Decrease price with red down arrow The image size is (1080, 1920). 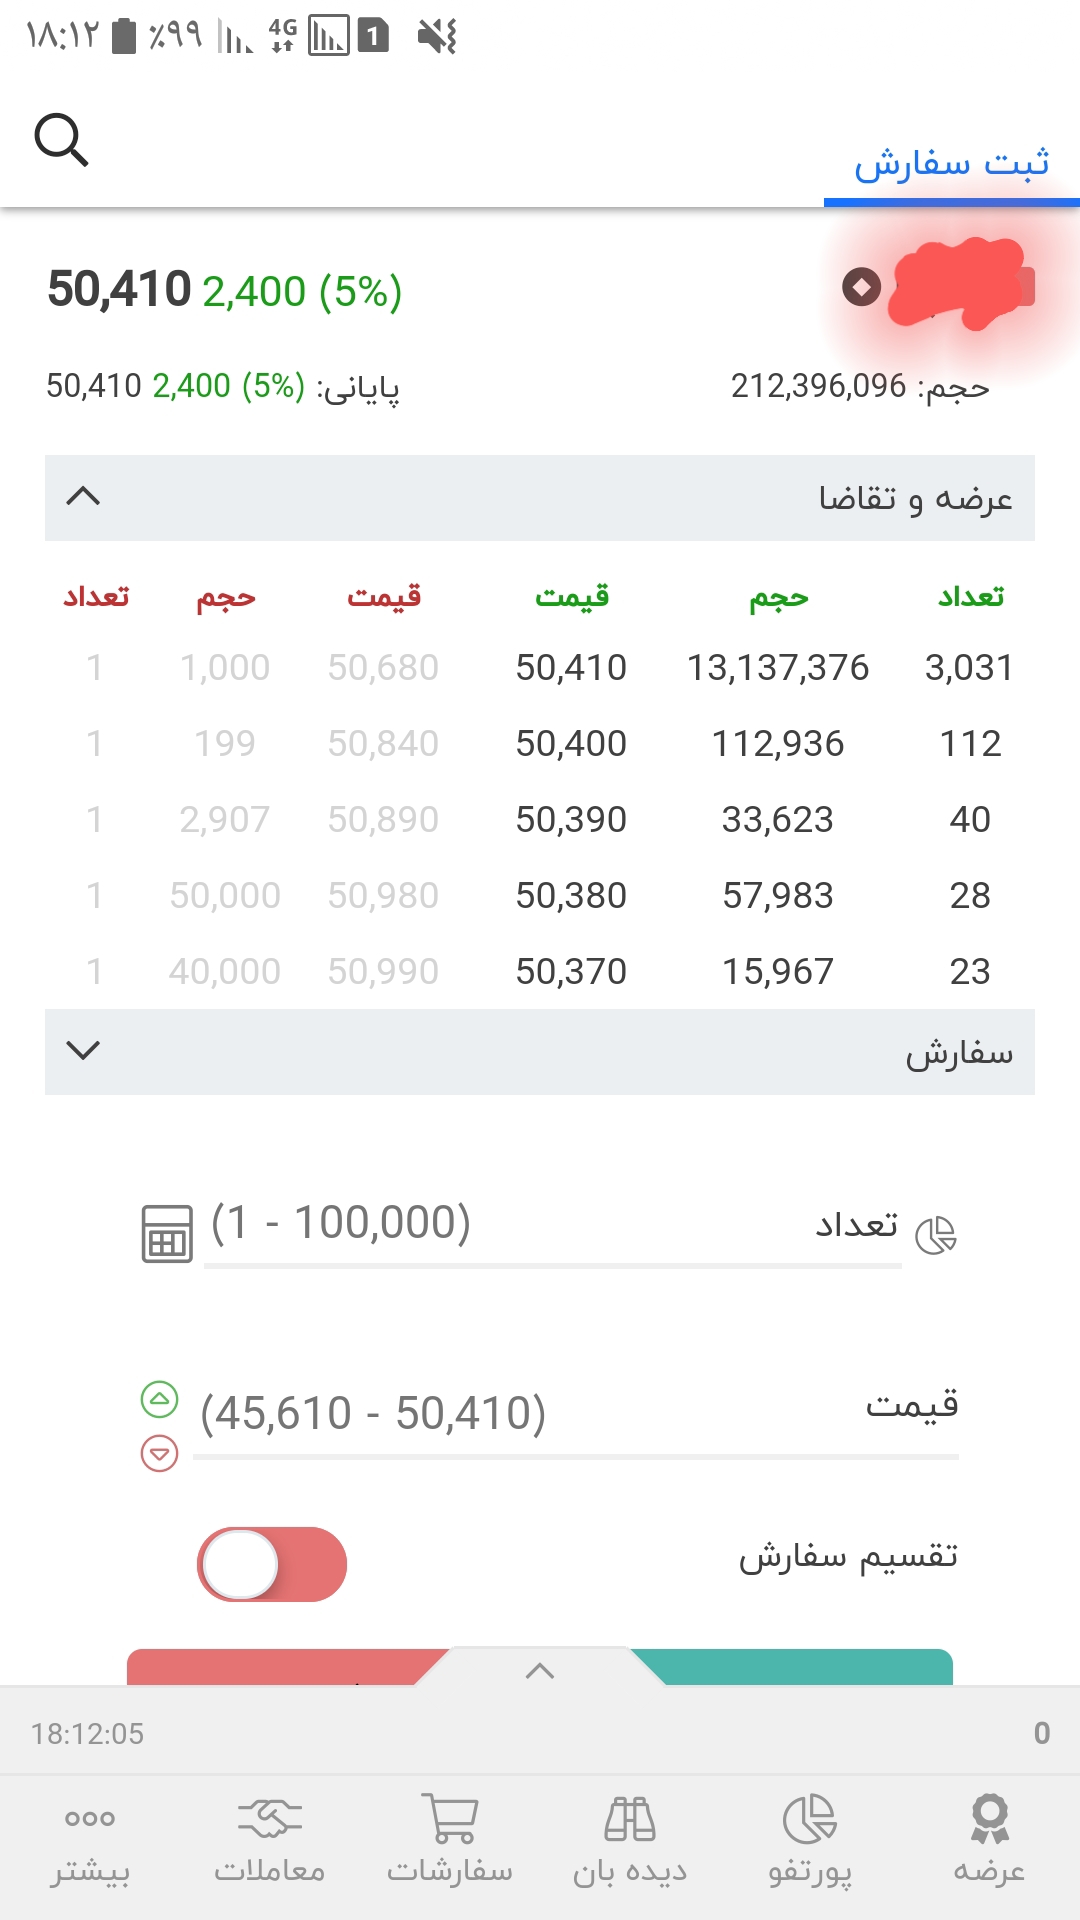159,1453
